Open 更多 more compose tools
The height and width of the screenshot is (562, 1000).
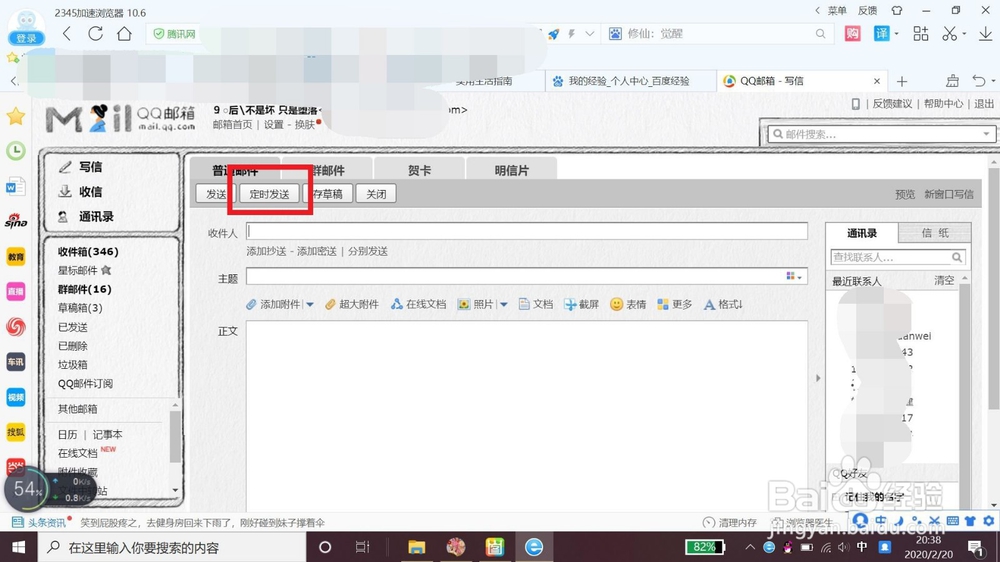click(675, 304)
